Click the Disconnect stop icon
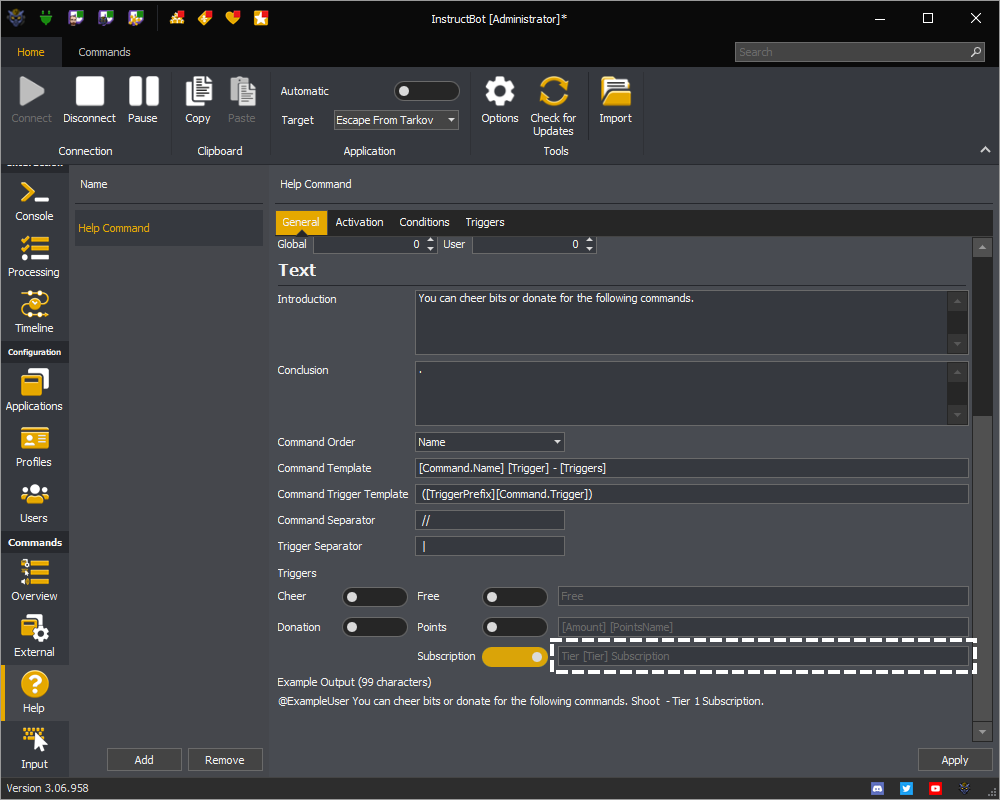The image size is (1000, 800). pos(89,91)
